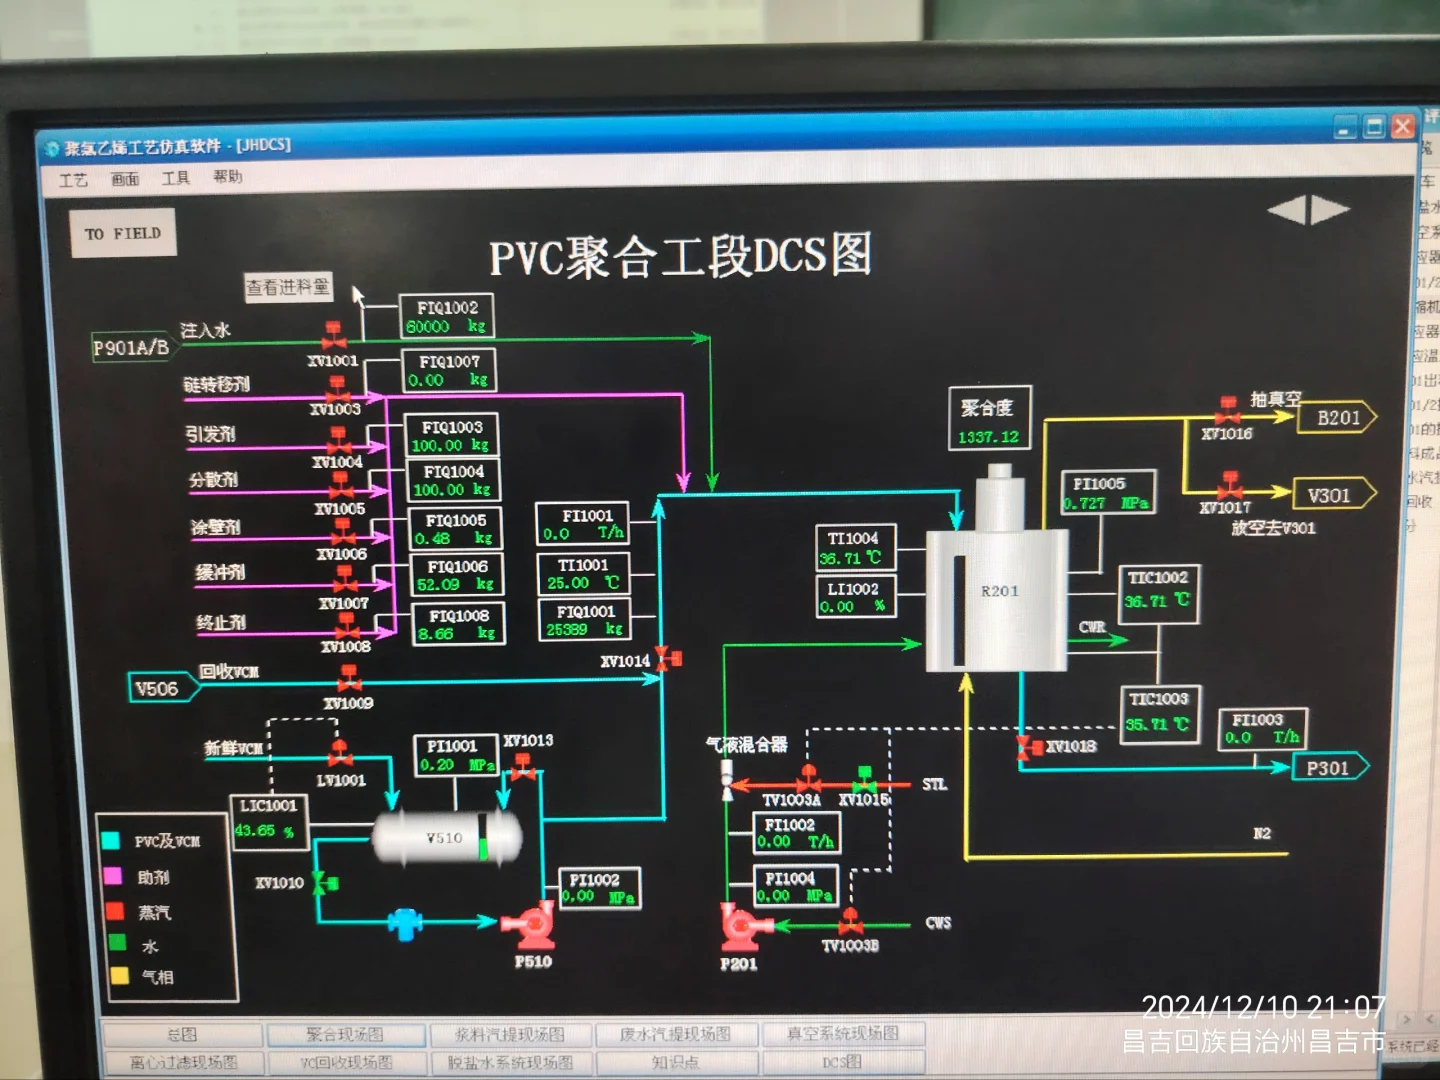Click reactor R201 vessel graphic
Screen dimensions: 1440x1080
997,590
